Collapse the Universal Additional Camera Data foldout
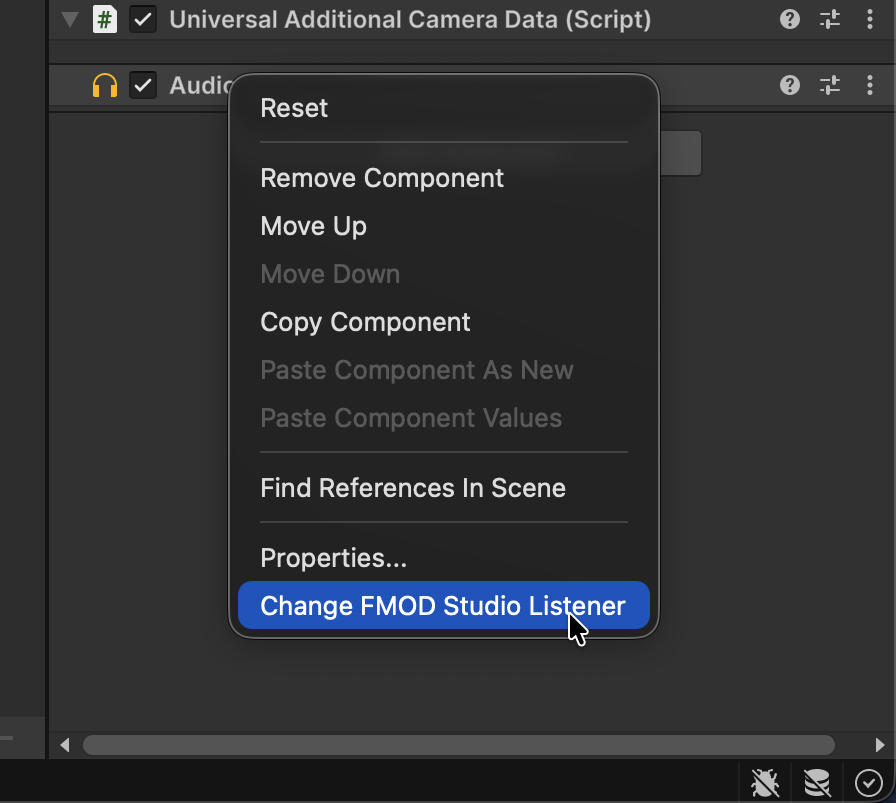Screen dimensions: 896x803 point(70,20)
